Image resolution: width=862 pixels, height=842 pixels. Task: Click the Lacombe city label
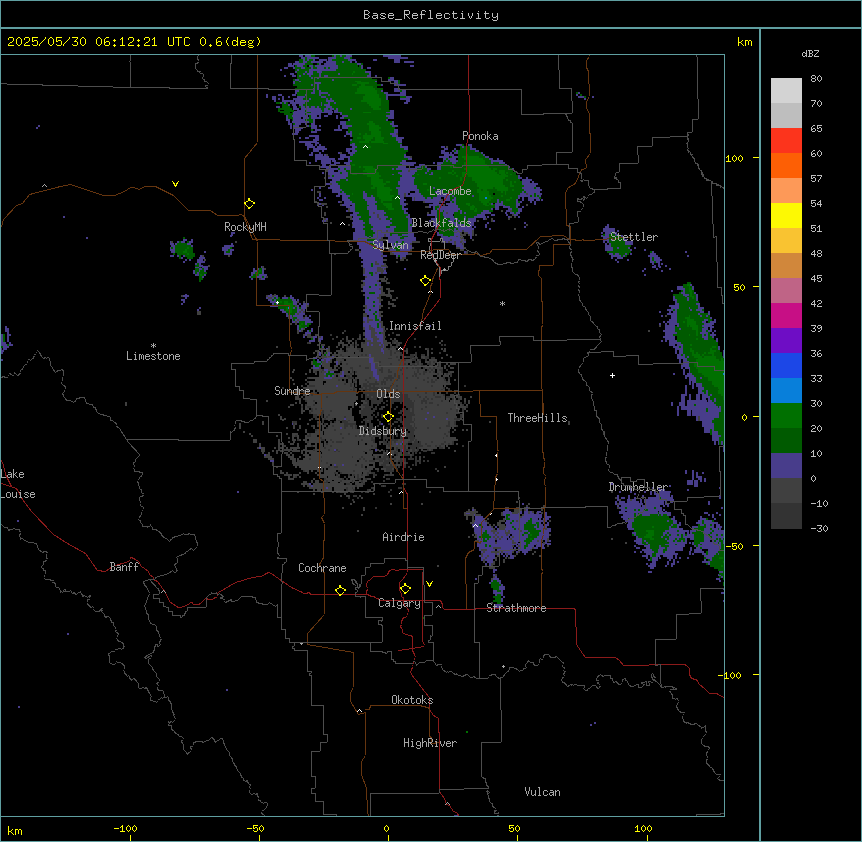pyautogui.click(x=450, y=191)
